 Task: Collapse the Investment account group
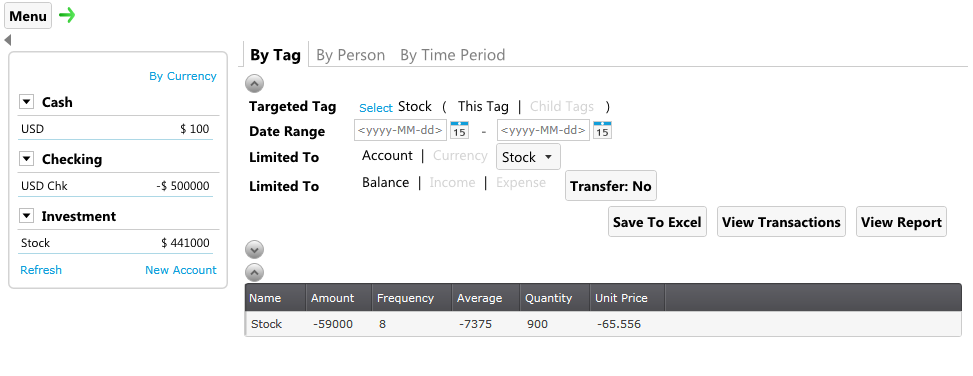point(26,217)
